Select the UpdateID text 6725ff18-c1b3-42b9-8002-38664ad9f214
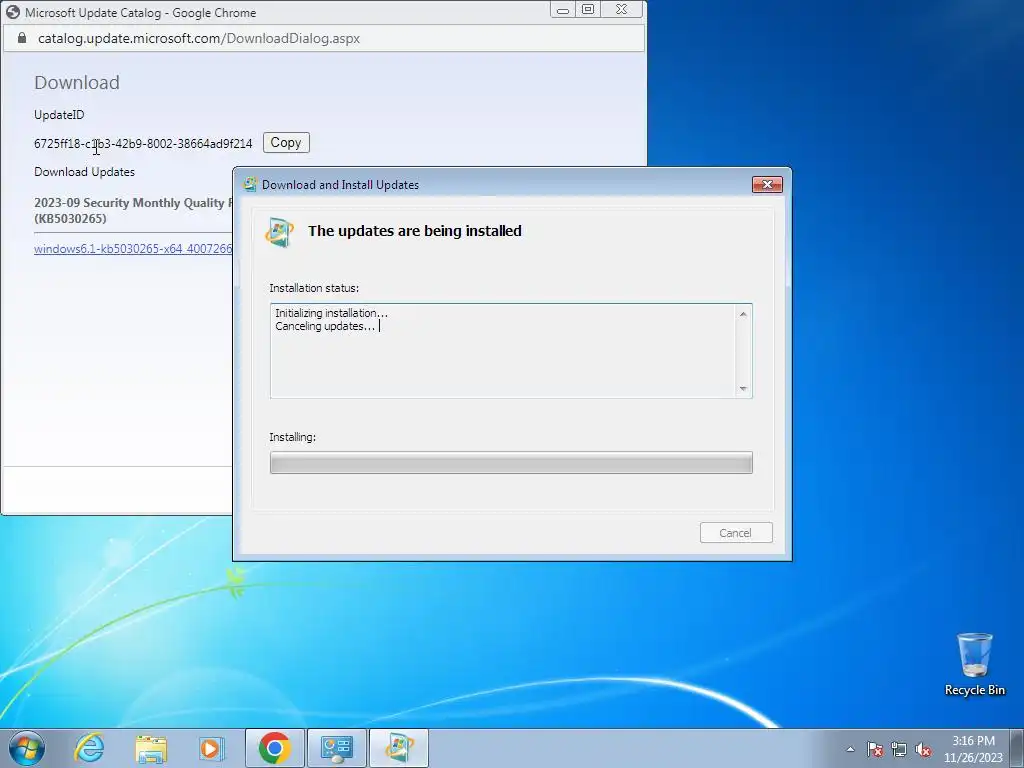 [143, 144]
